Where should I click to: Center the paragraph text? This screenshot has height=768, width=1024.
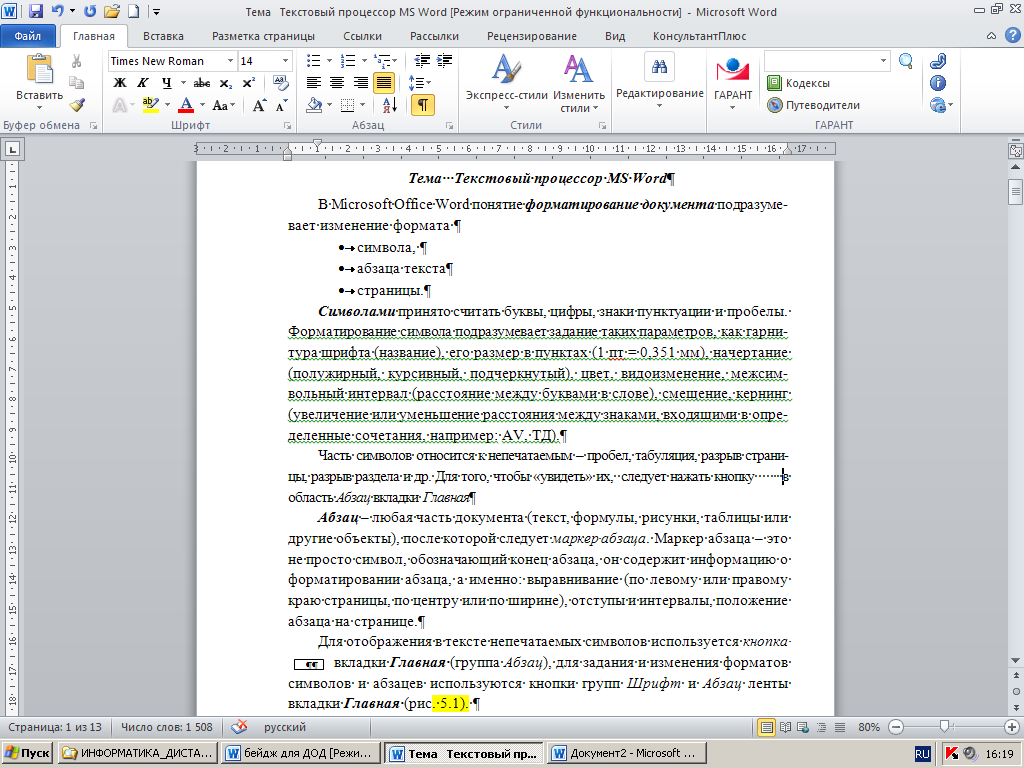click(337, 83)
